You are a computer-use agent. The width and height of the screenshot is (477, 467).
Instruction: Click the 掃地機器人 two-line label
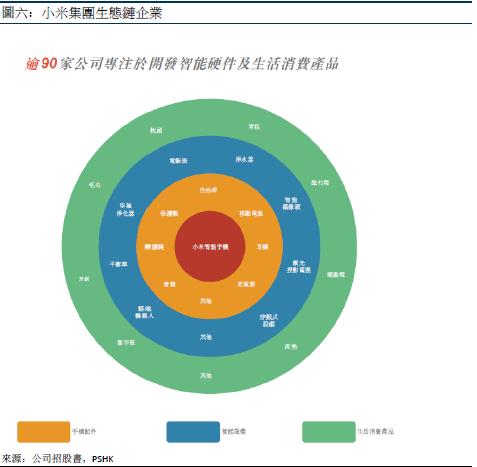[x=144, y=312]
